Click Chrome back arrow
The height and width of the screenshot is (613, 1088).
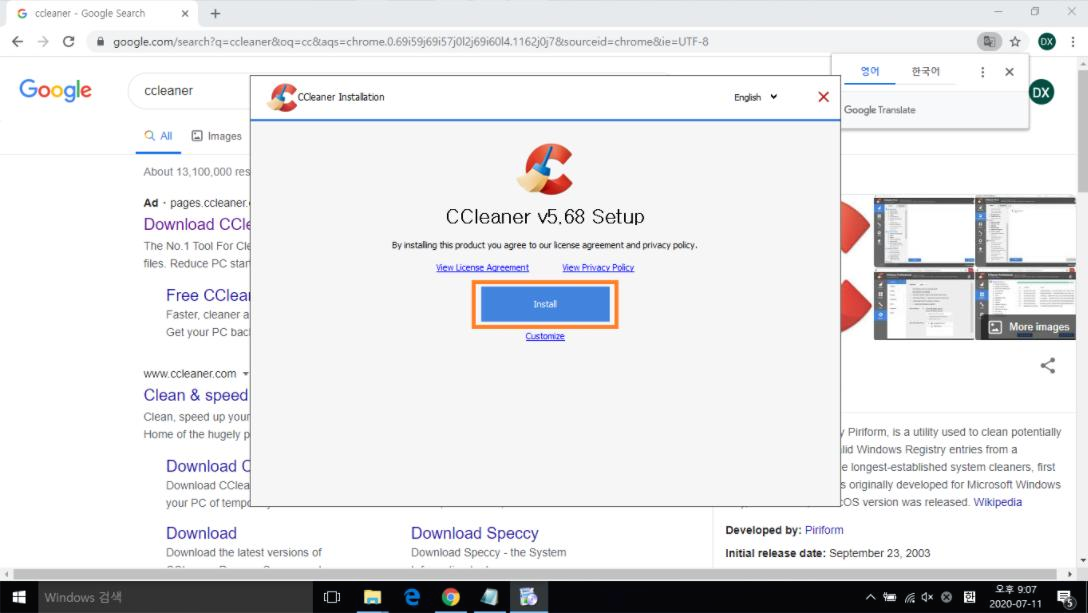17,42
